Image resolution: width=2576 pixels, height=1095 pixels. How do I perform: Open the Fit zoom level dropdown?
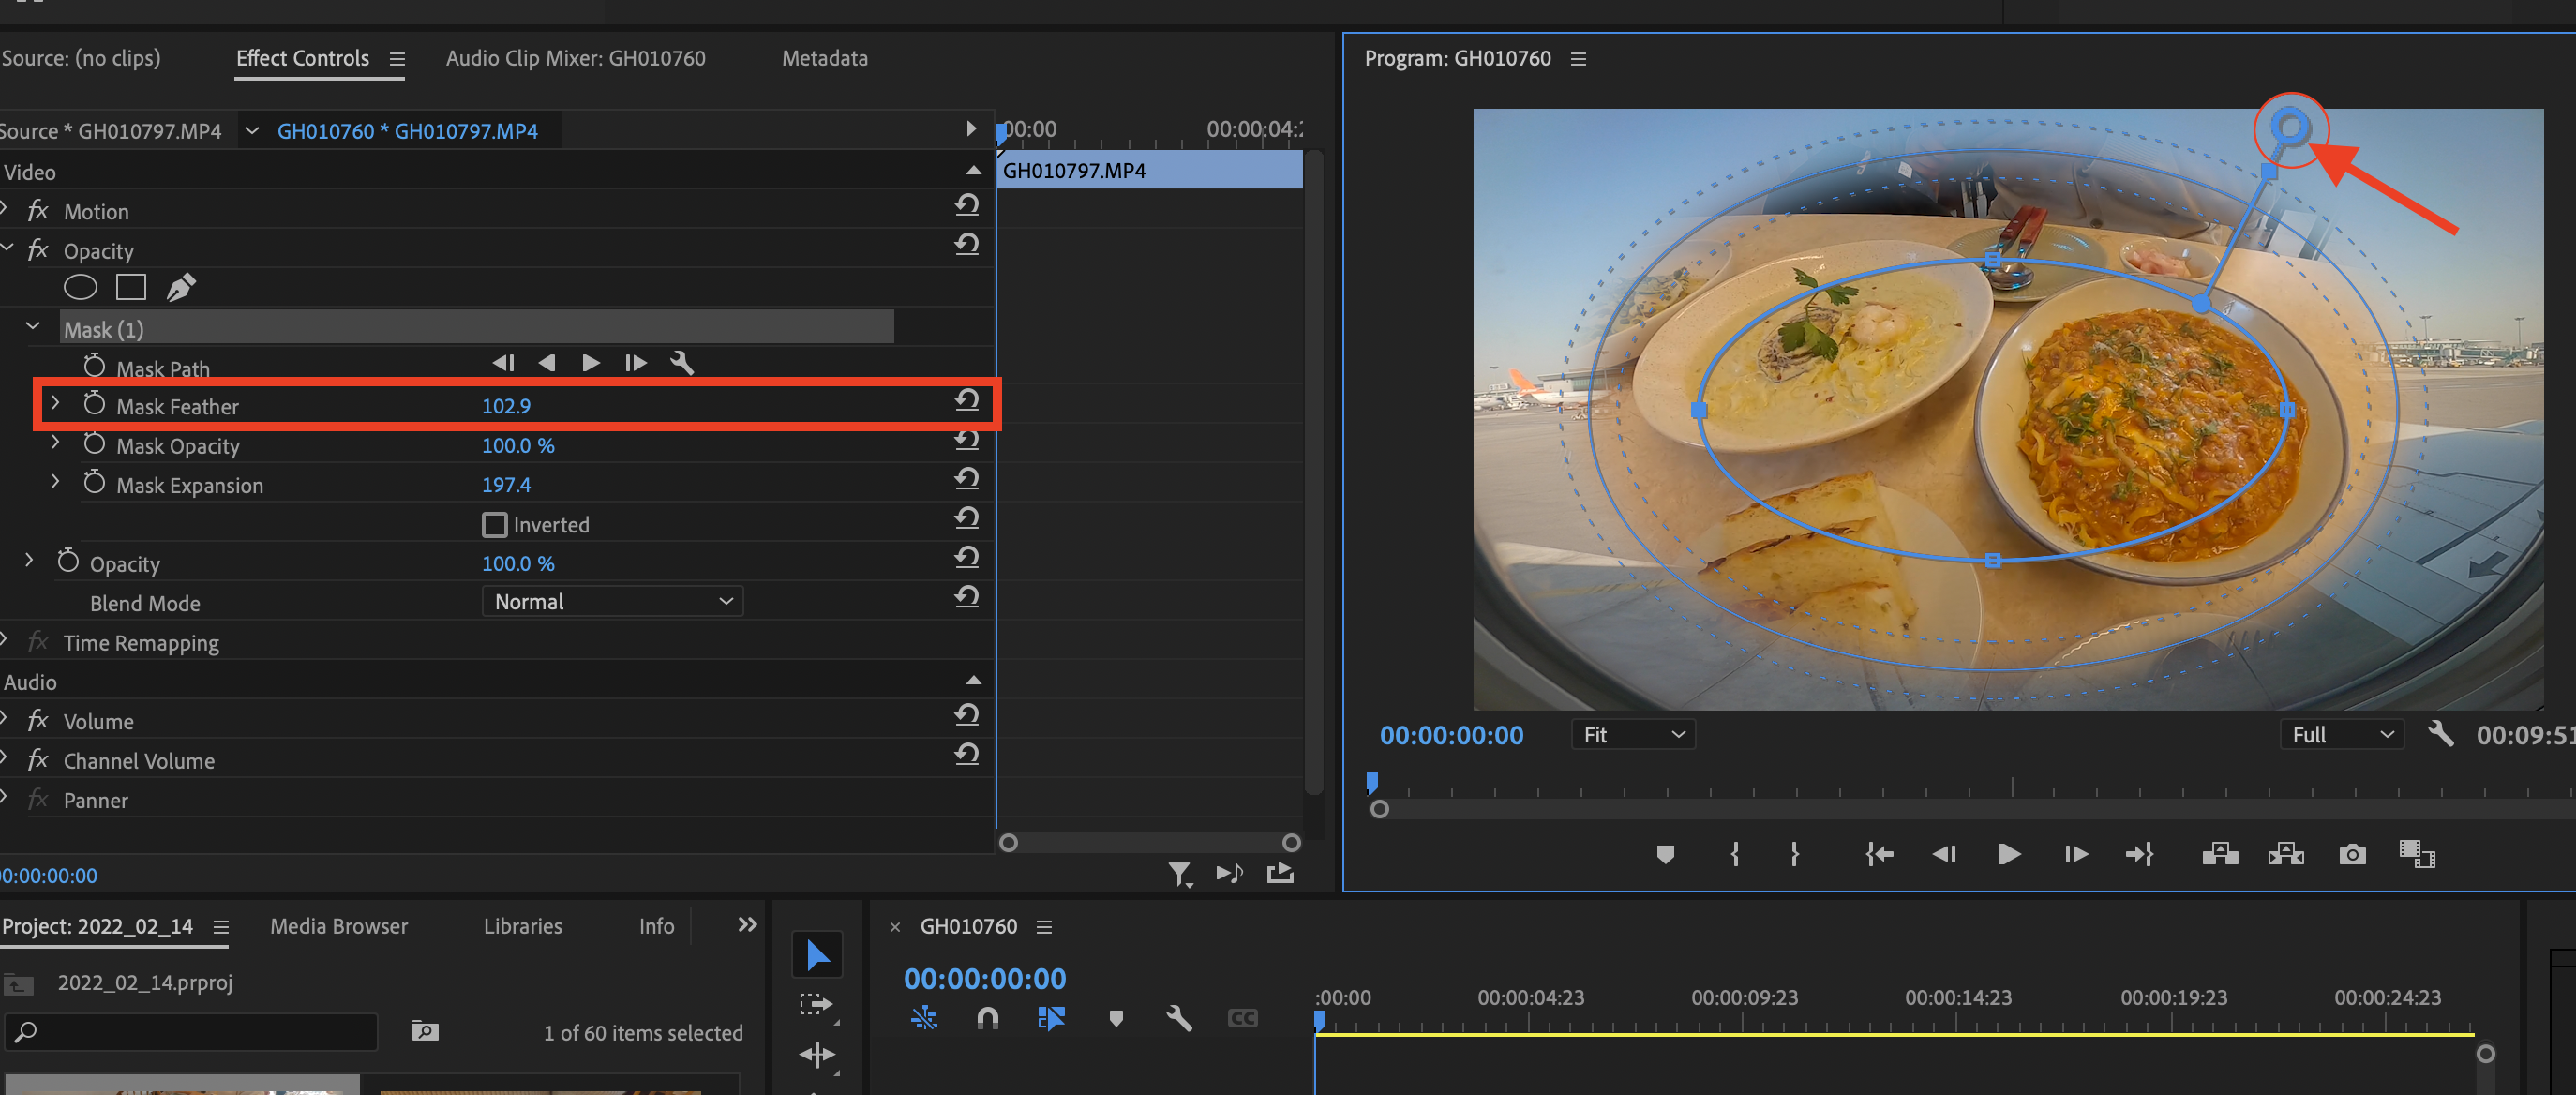pos(1633,735)
